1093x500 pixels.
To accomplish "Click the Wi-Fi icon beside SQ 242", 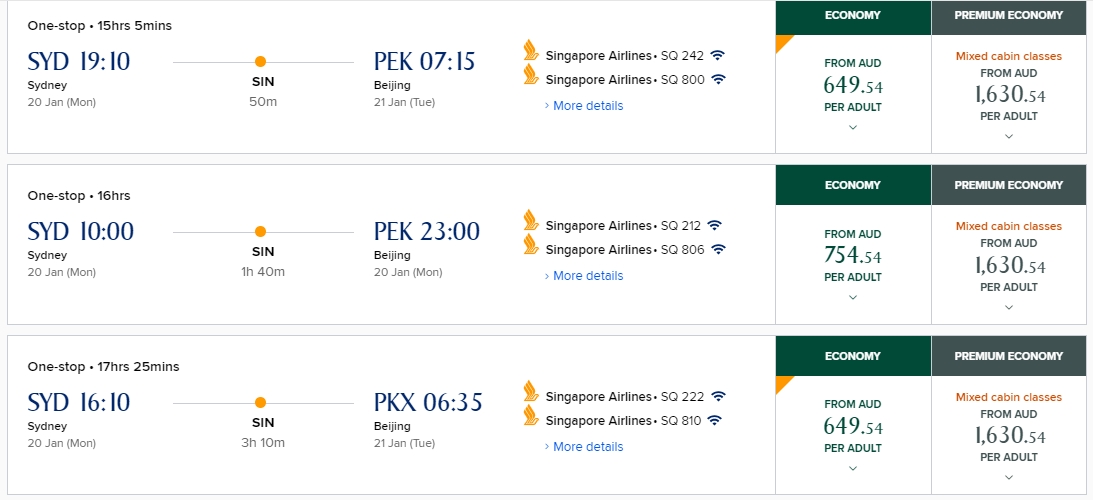I will click(719, 55).
